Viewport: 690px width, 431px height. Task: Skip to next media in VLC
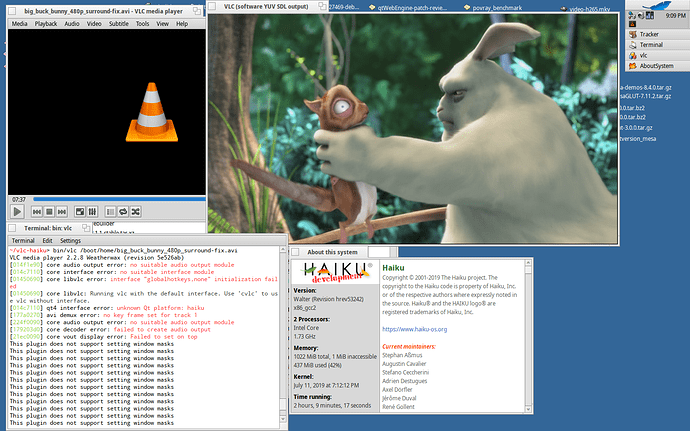[62, 212]
